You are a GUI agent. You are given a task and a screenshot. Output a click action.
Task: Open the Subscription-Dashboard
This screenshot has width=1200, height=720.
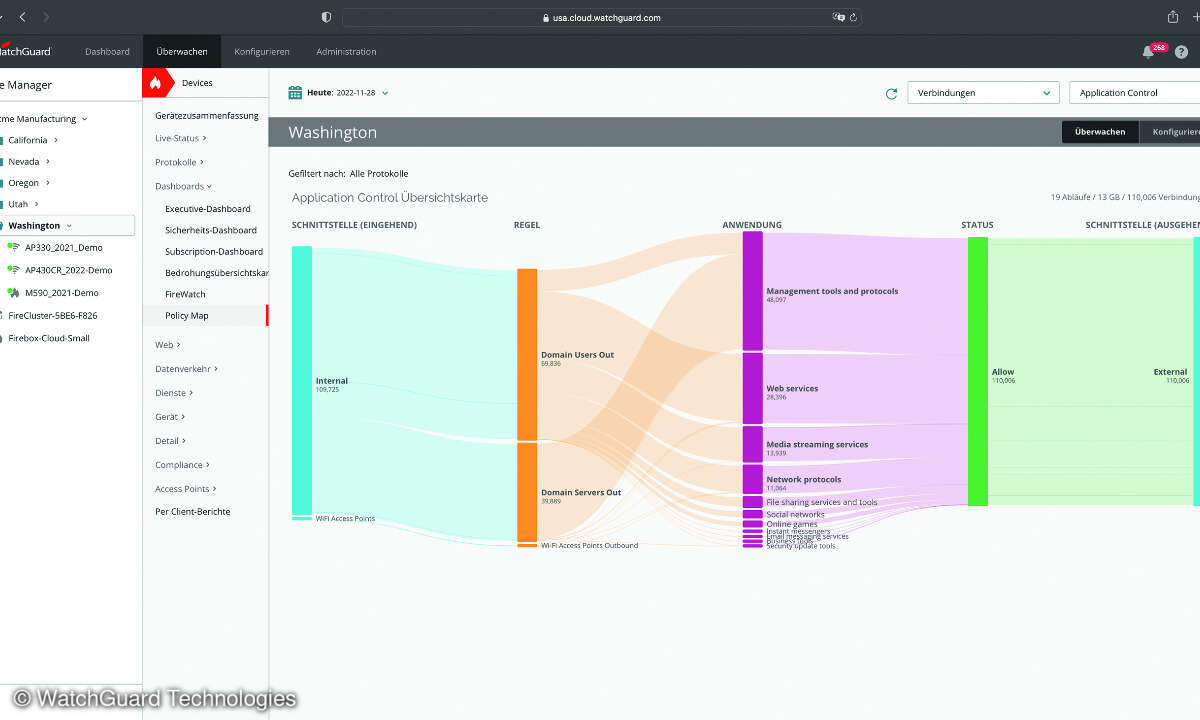[x=214, y=252]
